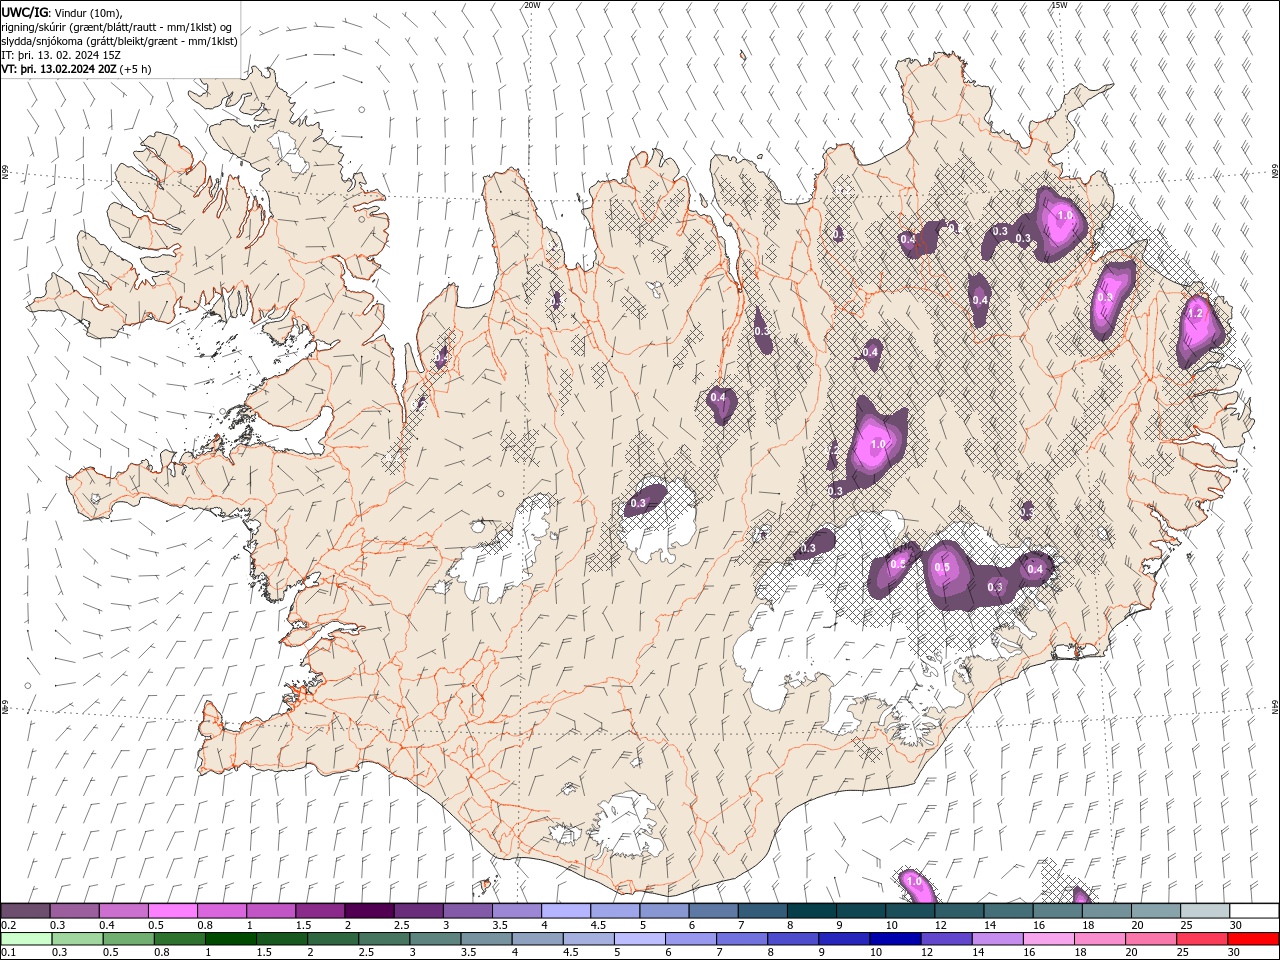The image size is (1280, 960).
Task: Click the 'VT: þri. 13.02.2024 20Z (+5 h)' line
Action: click(x=77, y=69)
